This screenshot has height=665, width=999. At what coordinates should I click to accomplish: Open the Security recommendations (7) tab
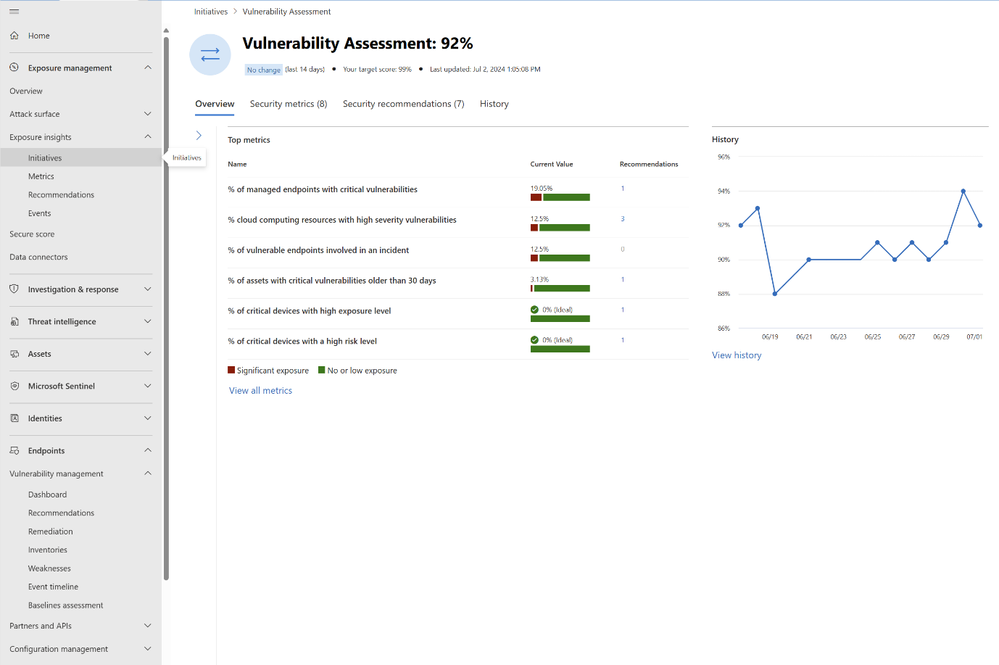403,104
